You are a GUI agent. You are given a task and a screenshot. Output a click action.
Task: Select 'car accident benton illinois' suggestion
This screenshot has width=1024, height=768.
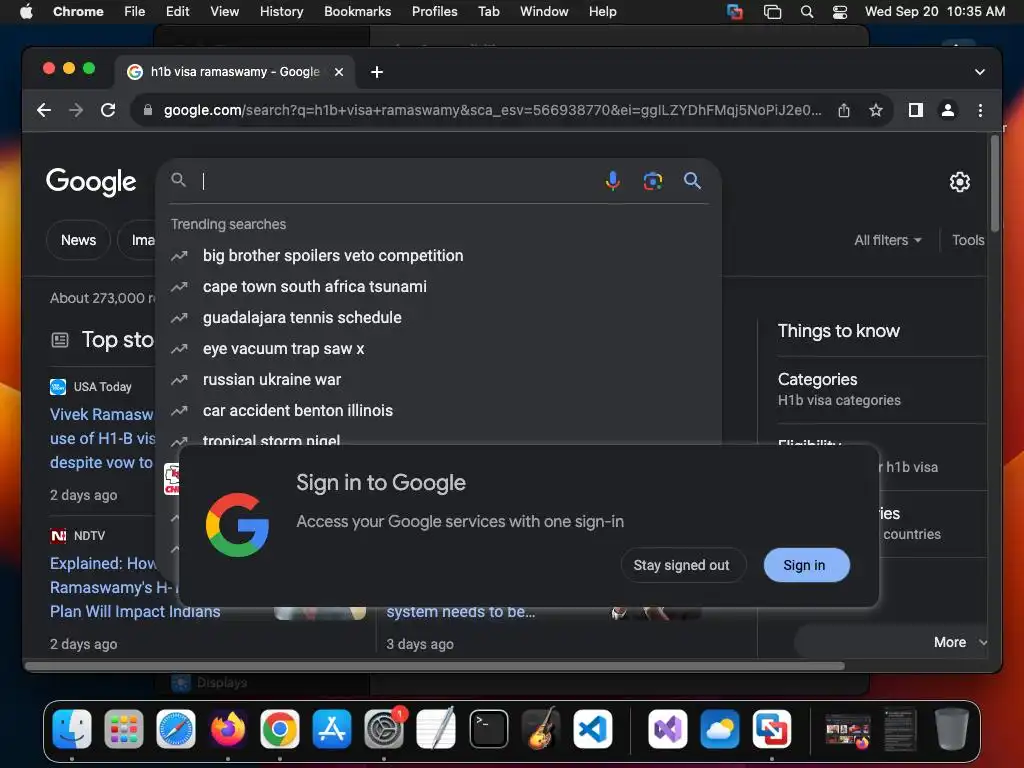click(439, 411)
